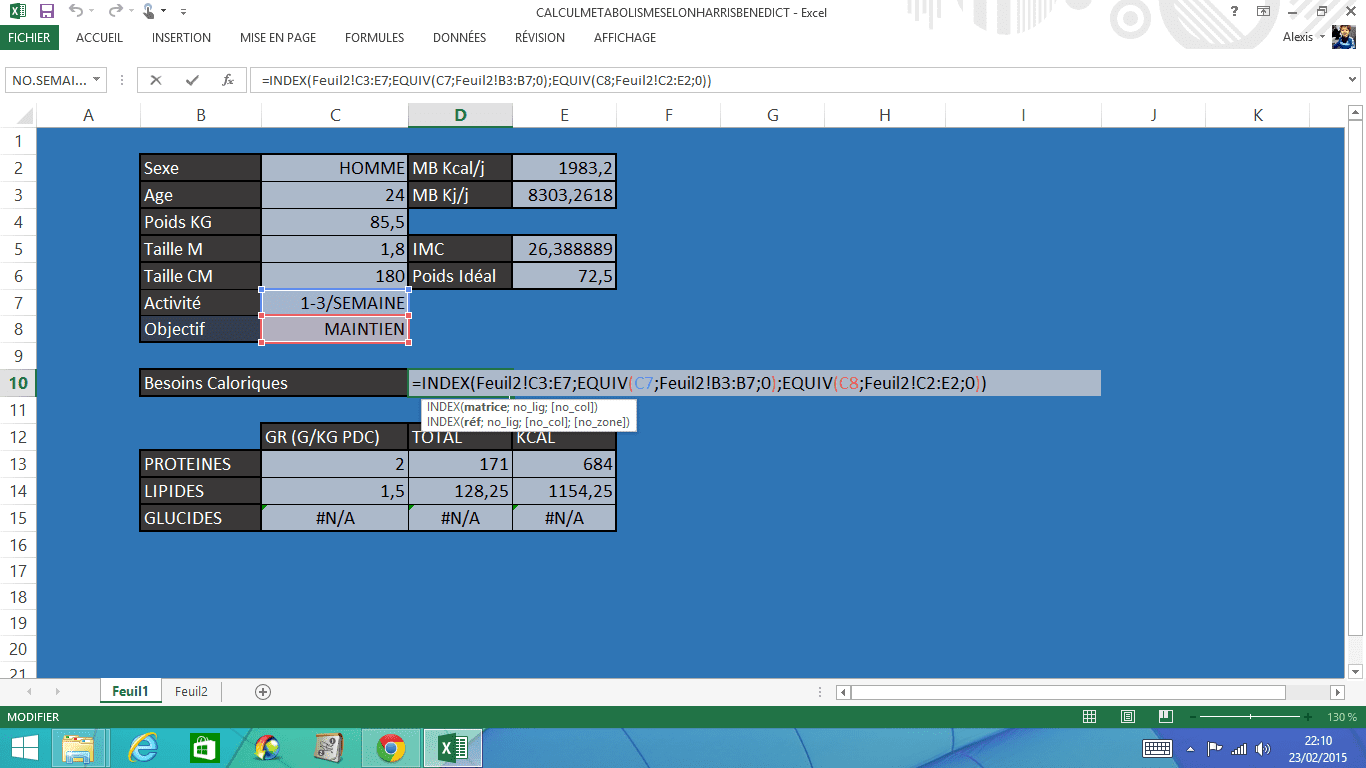Open the undo history dropdown
This screenshot has width=1366, height=768.
[92, 12]
